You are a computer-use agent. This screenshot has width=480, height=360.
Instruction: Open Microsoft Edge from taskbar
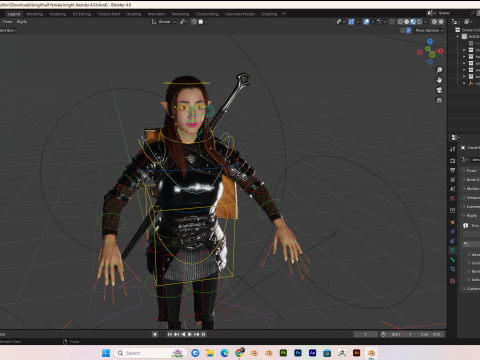tap(224, 353)
